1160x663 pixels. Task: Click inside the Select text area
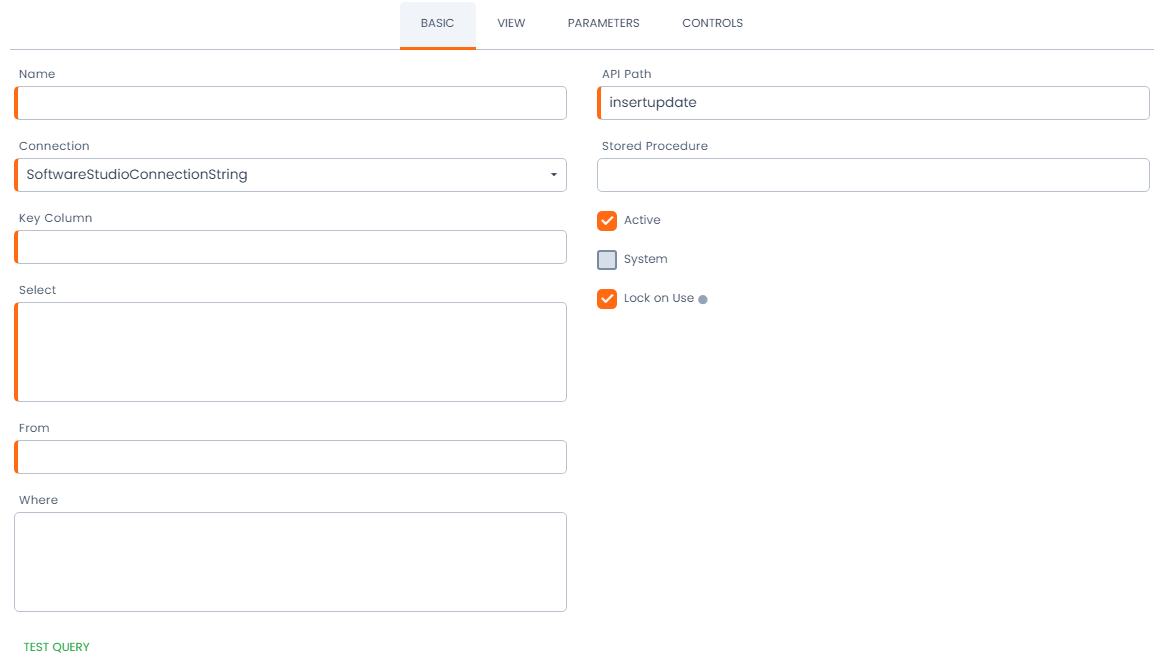pyautogui.click(x=291, y=352)
